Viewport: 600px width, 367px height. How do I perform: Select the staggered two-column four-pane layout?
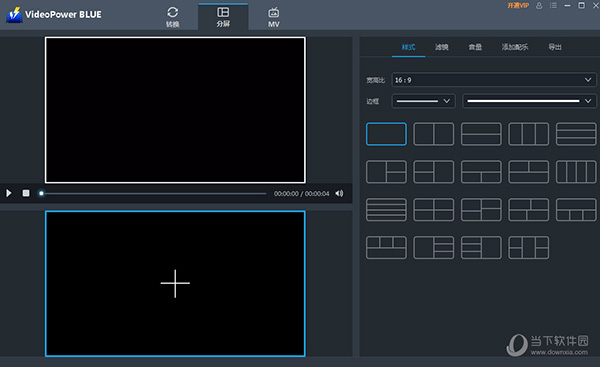481,210
